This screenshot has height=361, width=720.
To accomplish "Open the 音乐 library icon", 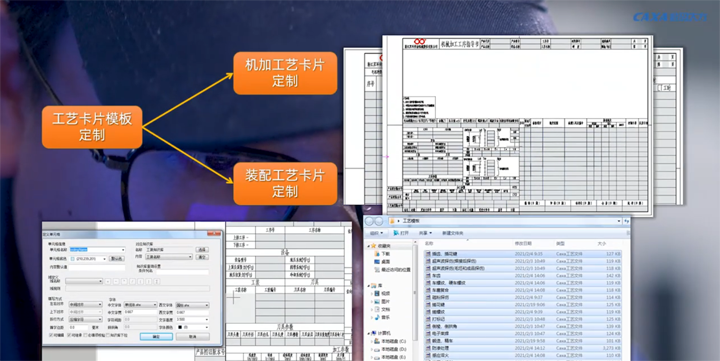I will click(377, 317).
